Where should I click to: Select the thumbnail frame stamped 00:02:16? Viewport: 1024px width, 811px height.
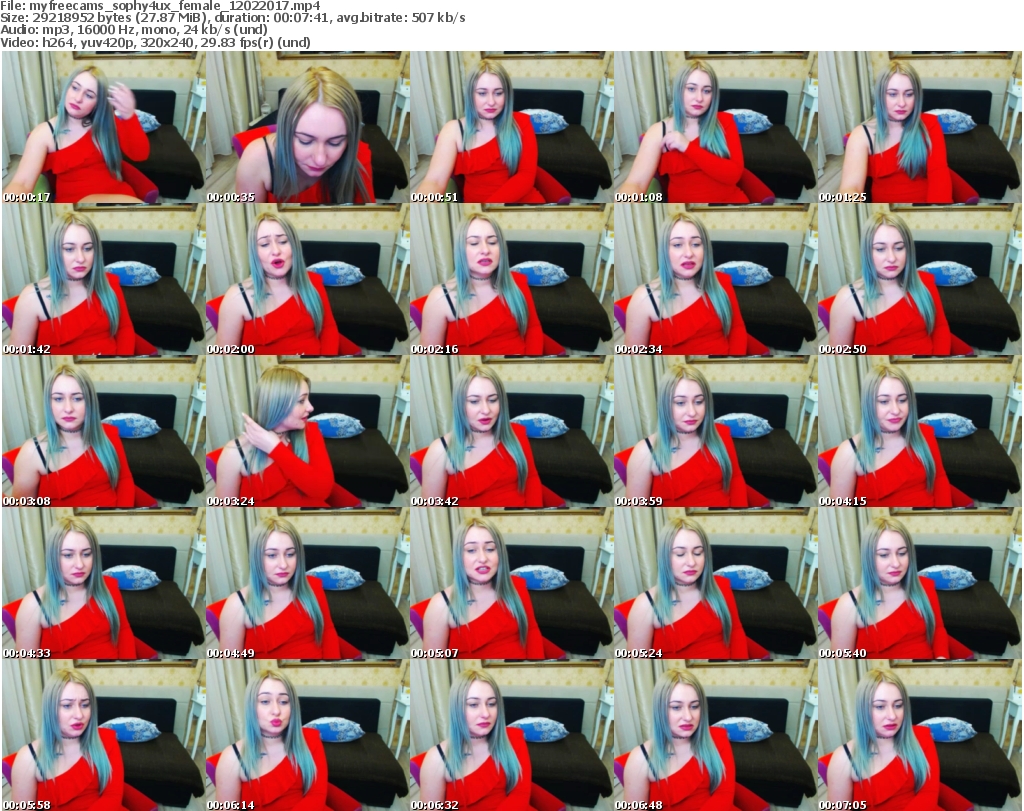[511, 279]
